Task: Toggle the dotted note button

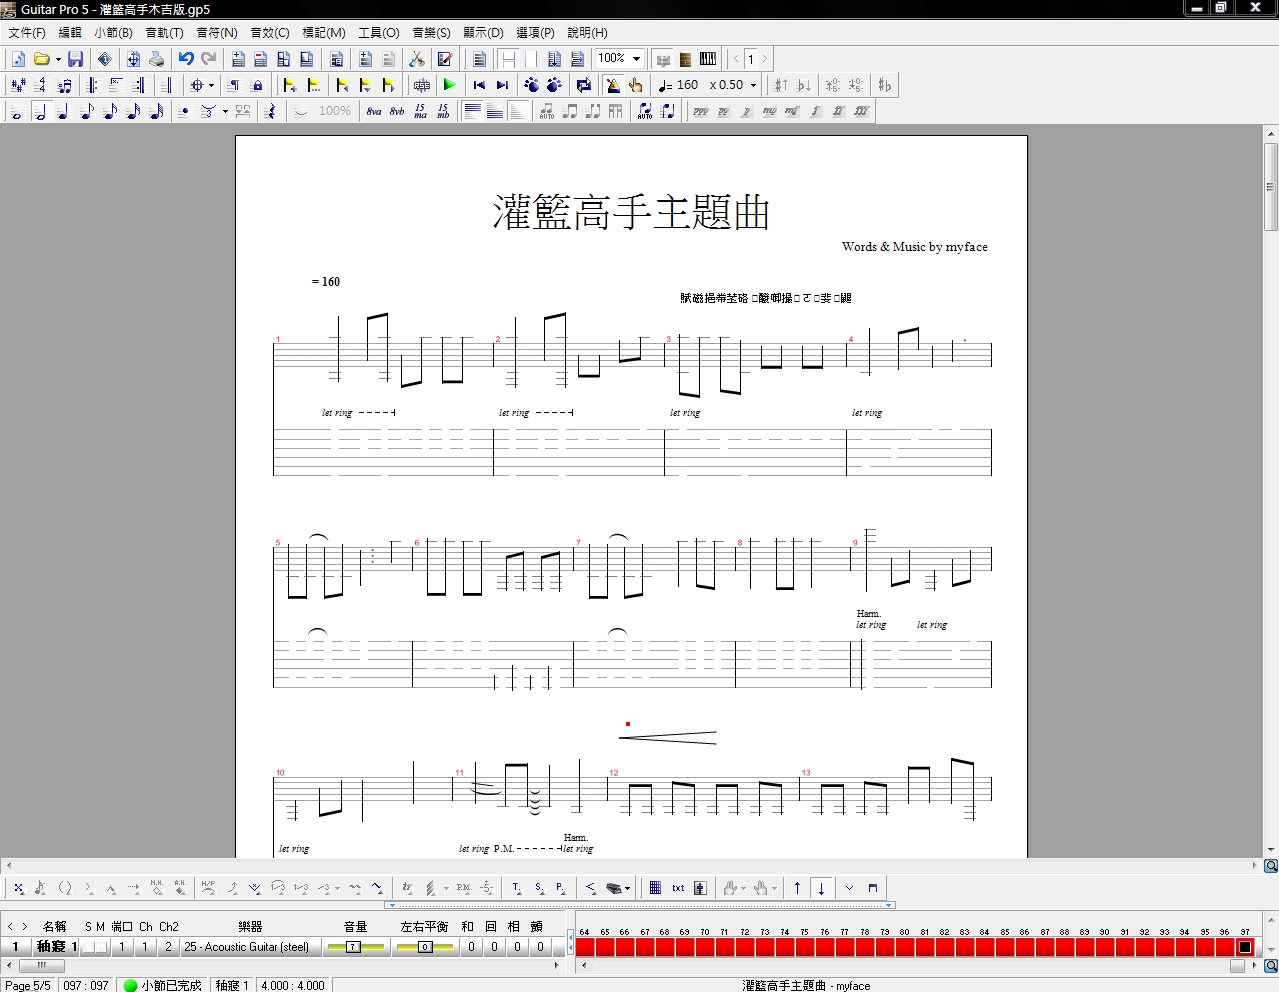Action: click(x=183, y=111)
